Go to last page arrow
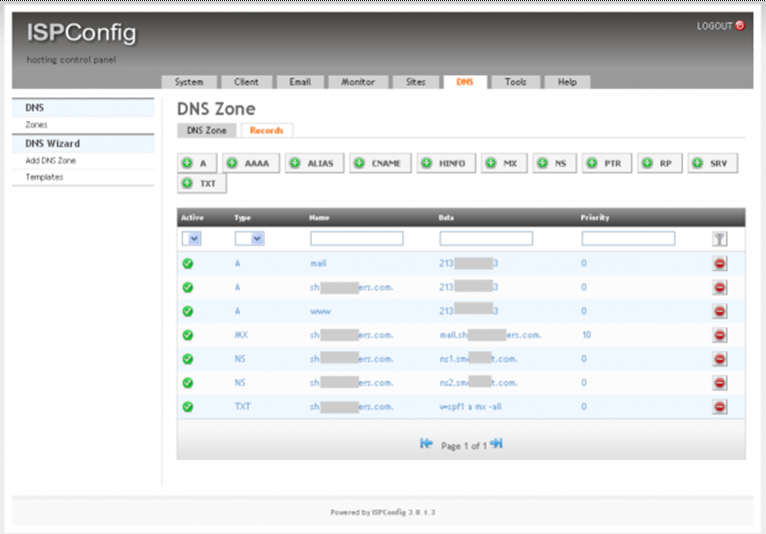This screenshot has height=534, width=766. point(496,443)
